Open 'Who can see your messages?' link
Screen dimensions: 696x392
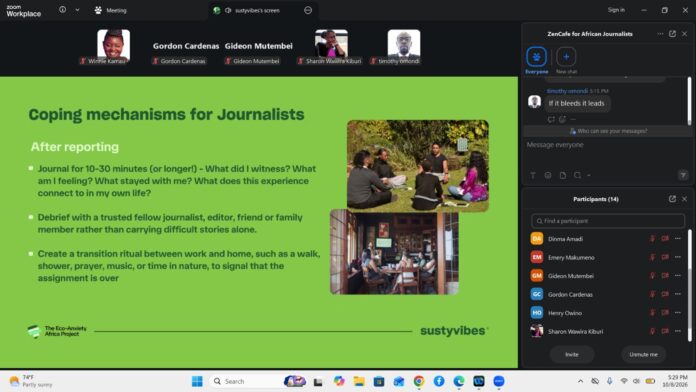tap(608, 131)
